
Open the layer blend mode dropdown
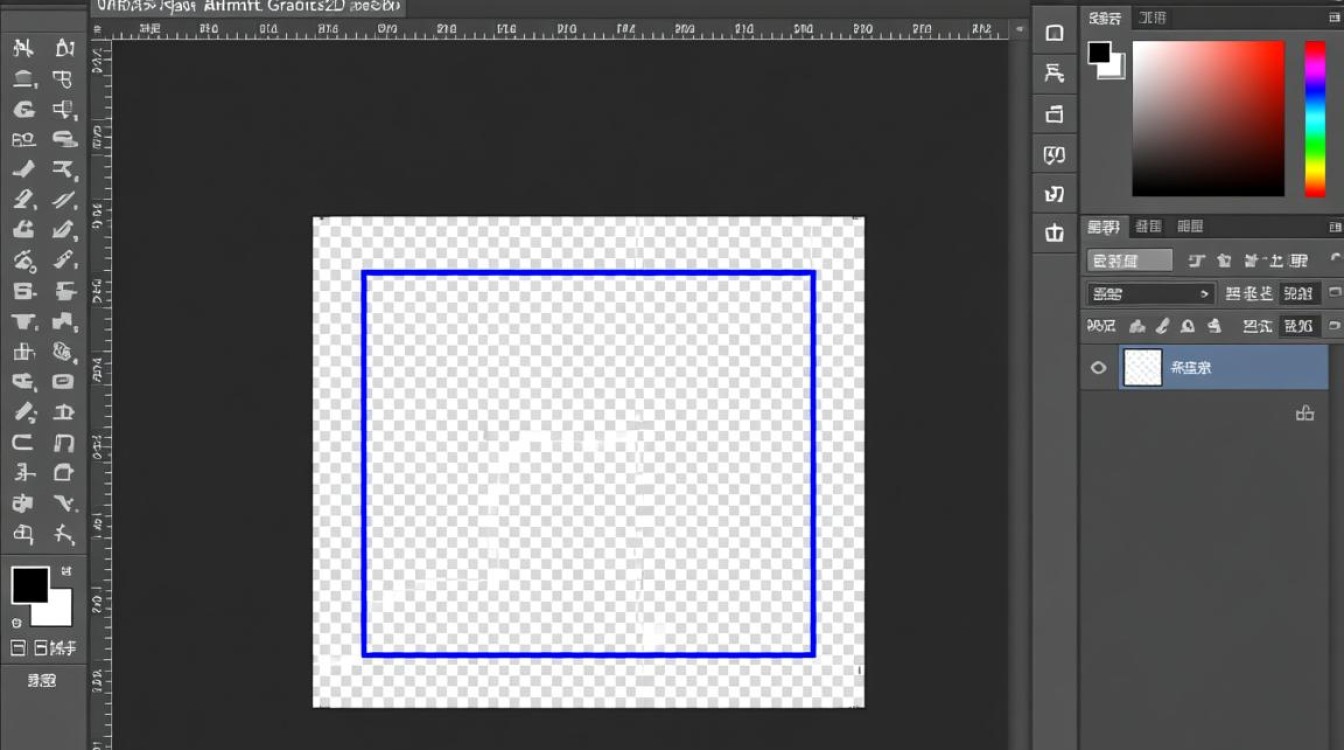(1149, 294)
